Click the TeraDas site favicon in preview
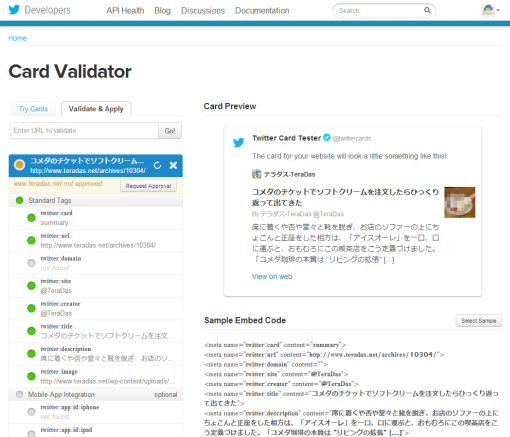The image size is (510, 437). 256,174
